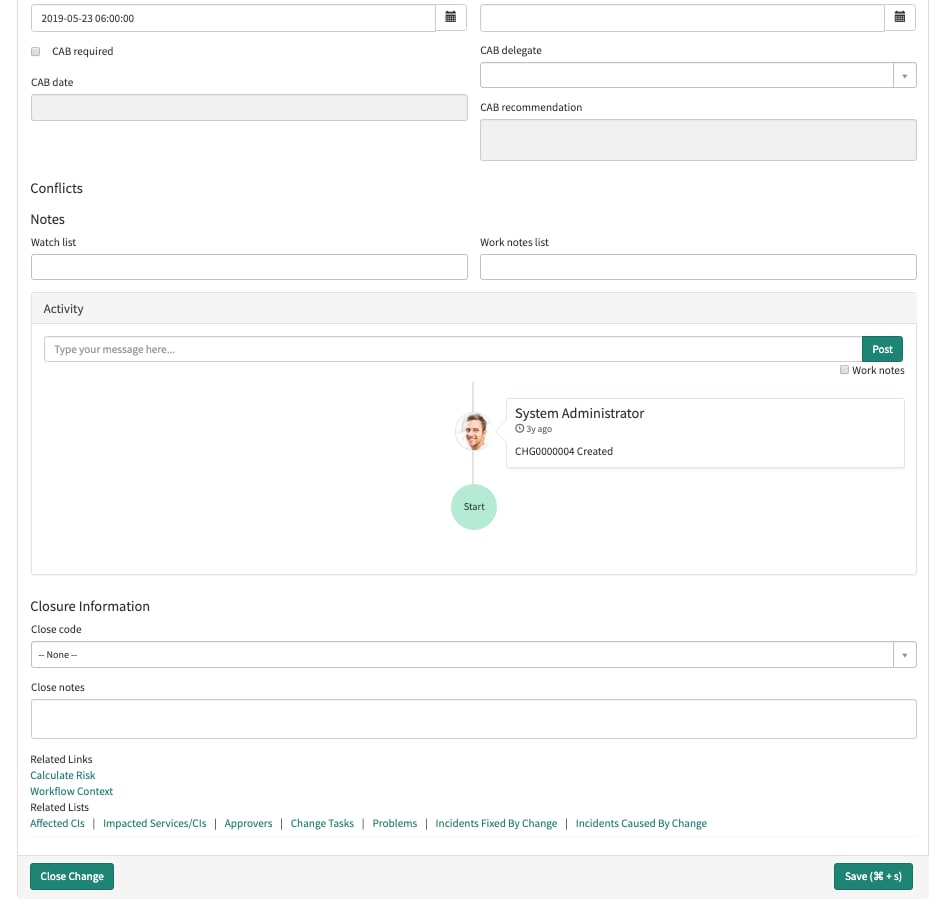Viewport: 948px width, 911px height.
Task: Click the Post button
Action: pos(882,349)
